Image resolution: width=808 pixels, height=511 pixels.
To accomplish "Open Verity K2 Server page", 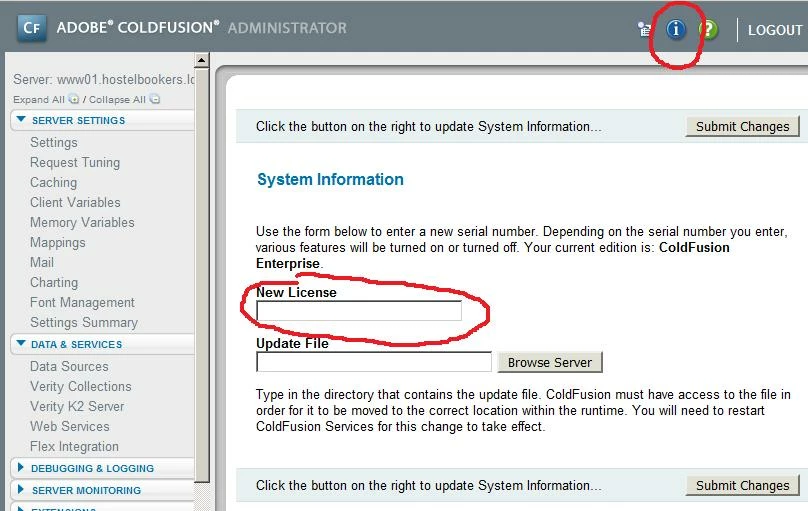I will [x=77, y=406].
